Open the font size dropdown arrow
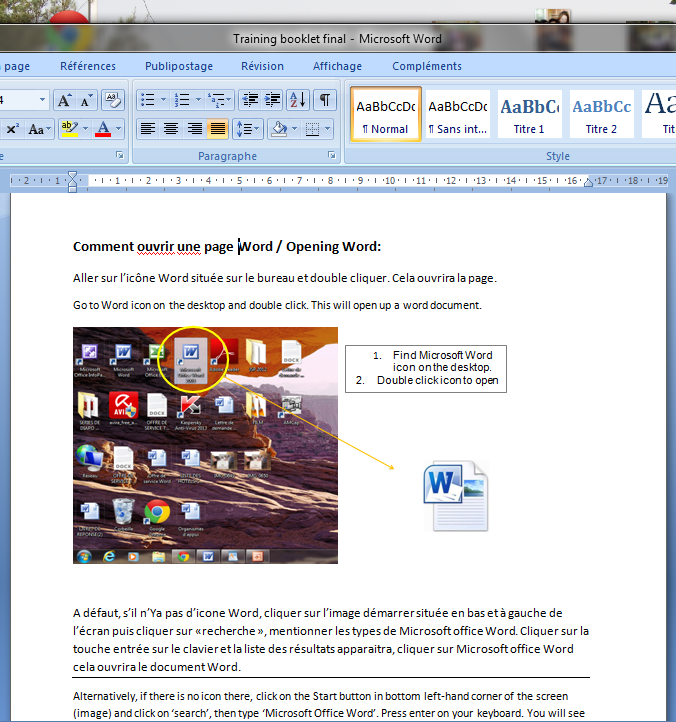676x722 pixels. (42, 100)
